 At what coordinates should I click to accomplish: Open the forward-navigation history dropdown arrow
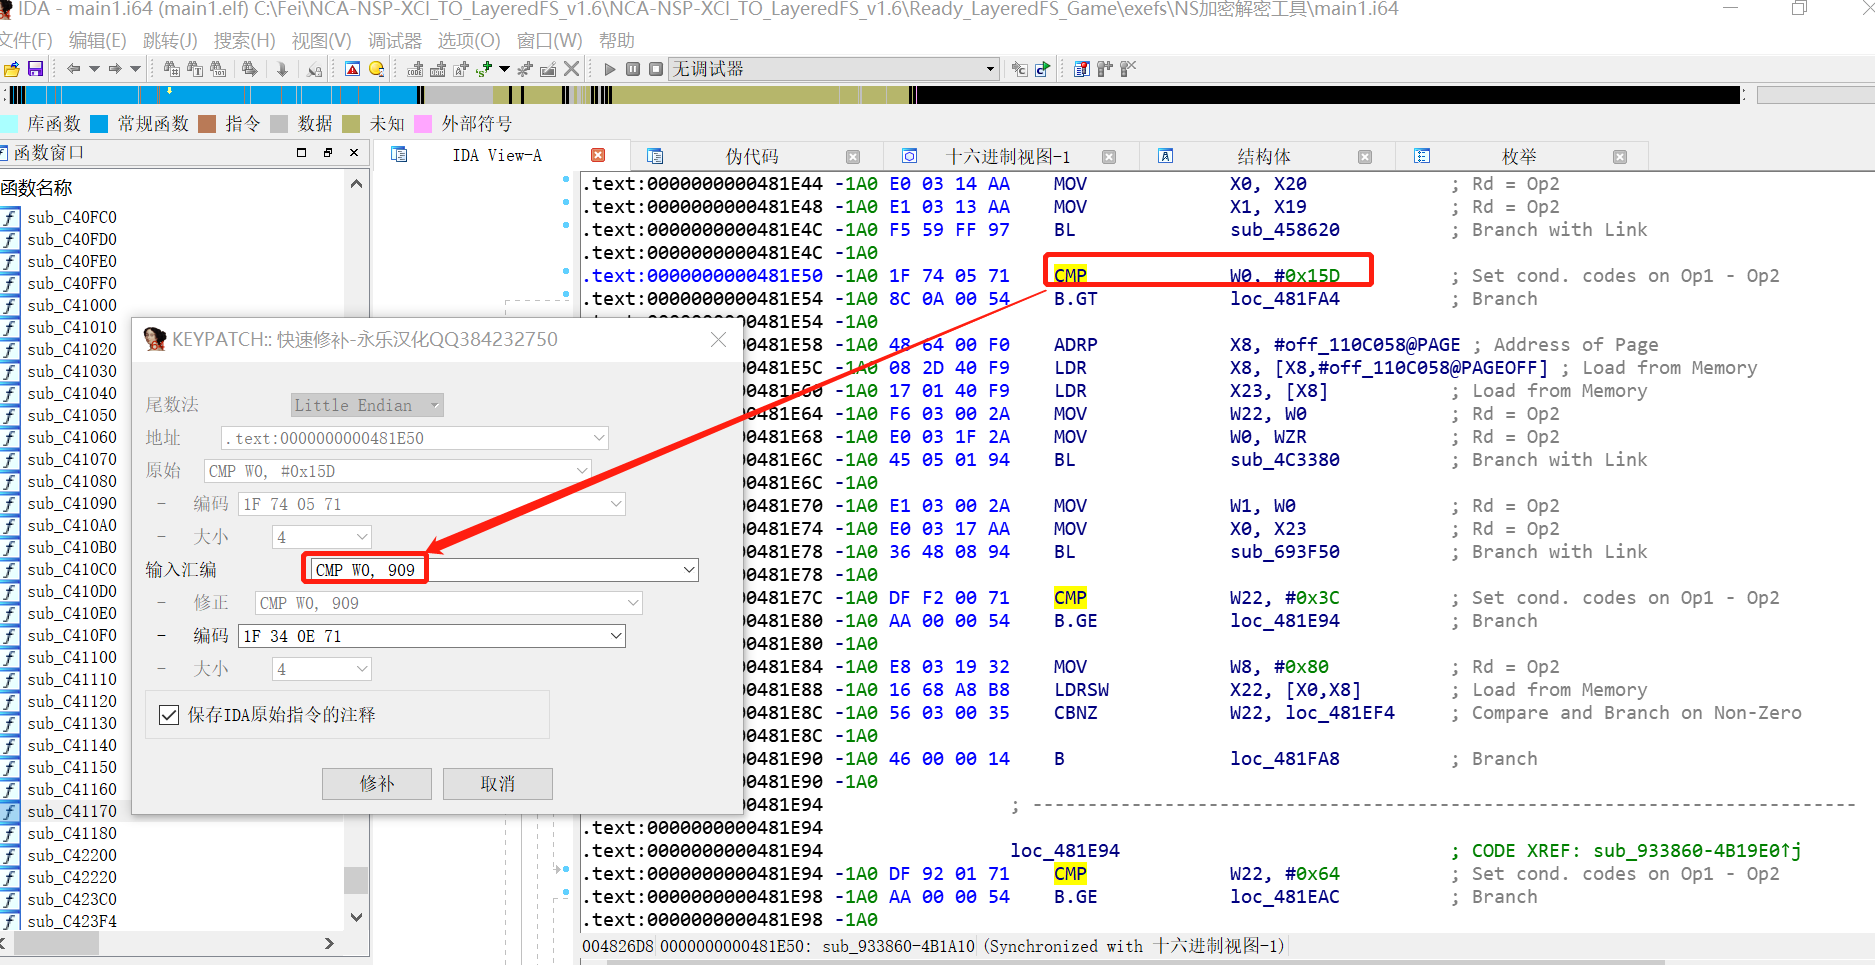(x=135, y=69)
